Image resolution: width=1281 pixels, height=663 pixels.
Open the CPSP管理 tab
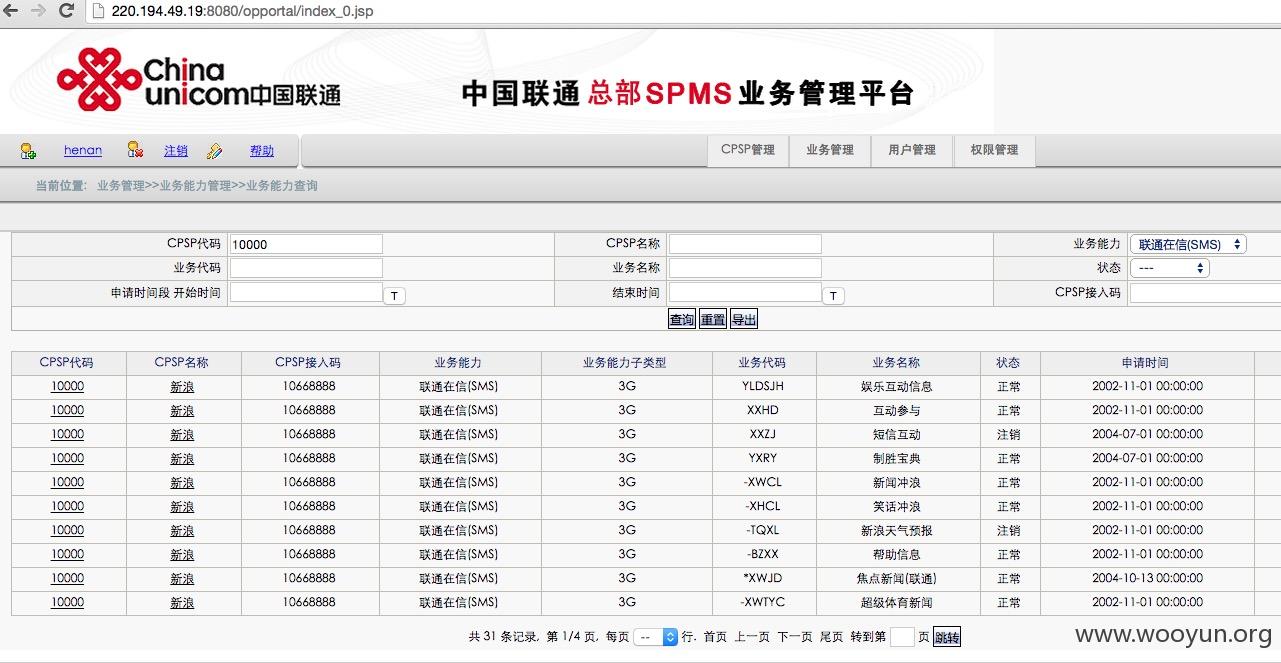point(748,150)
